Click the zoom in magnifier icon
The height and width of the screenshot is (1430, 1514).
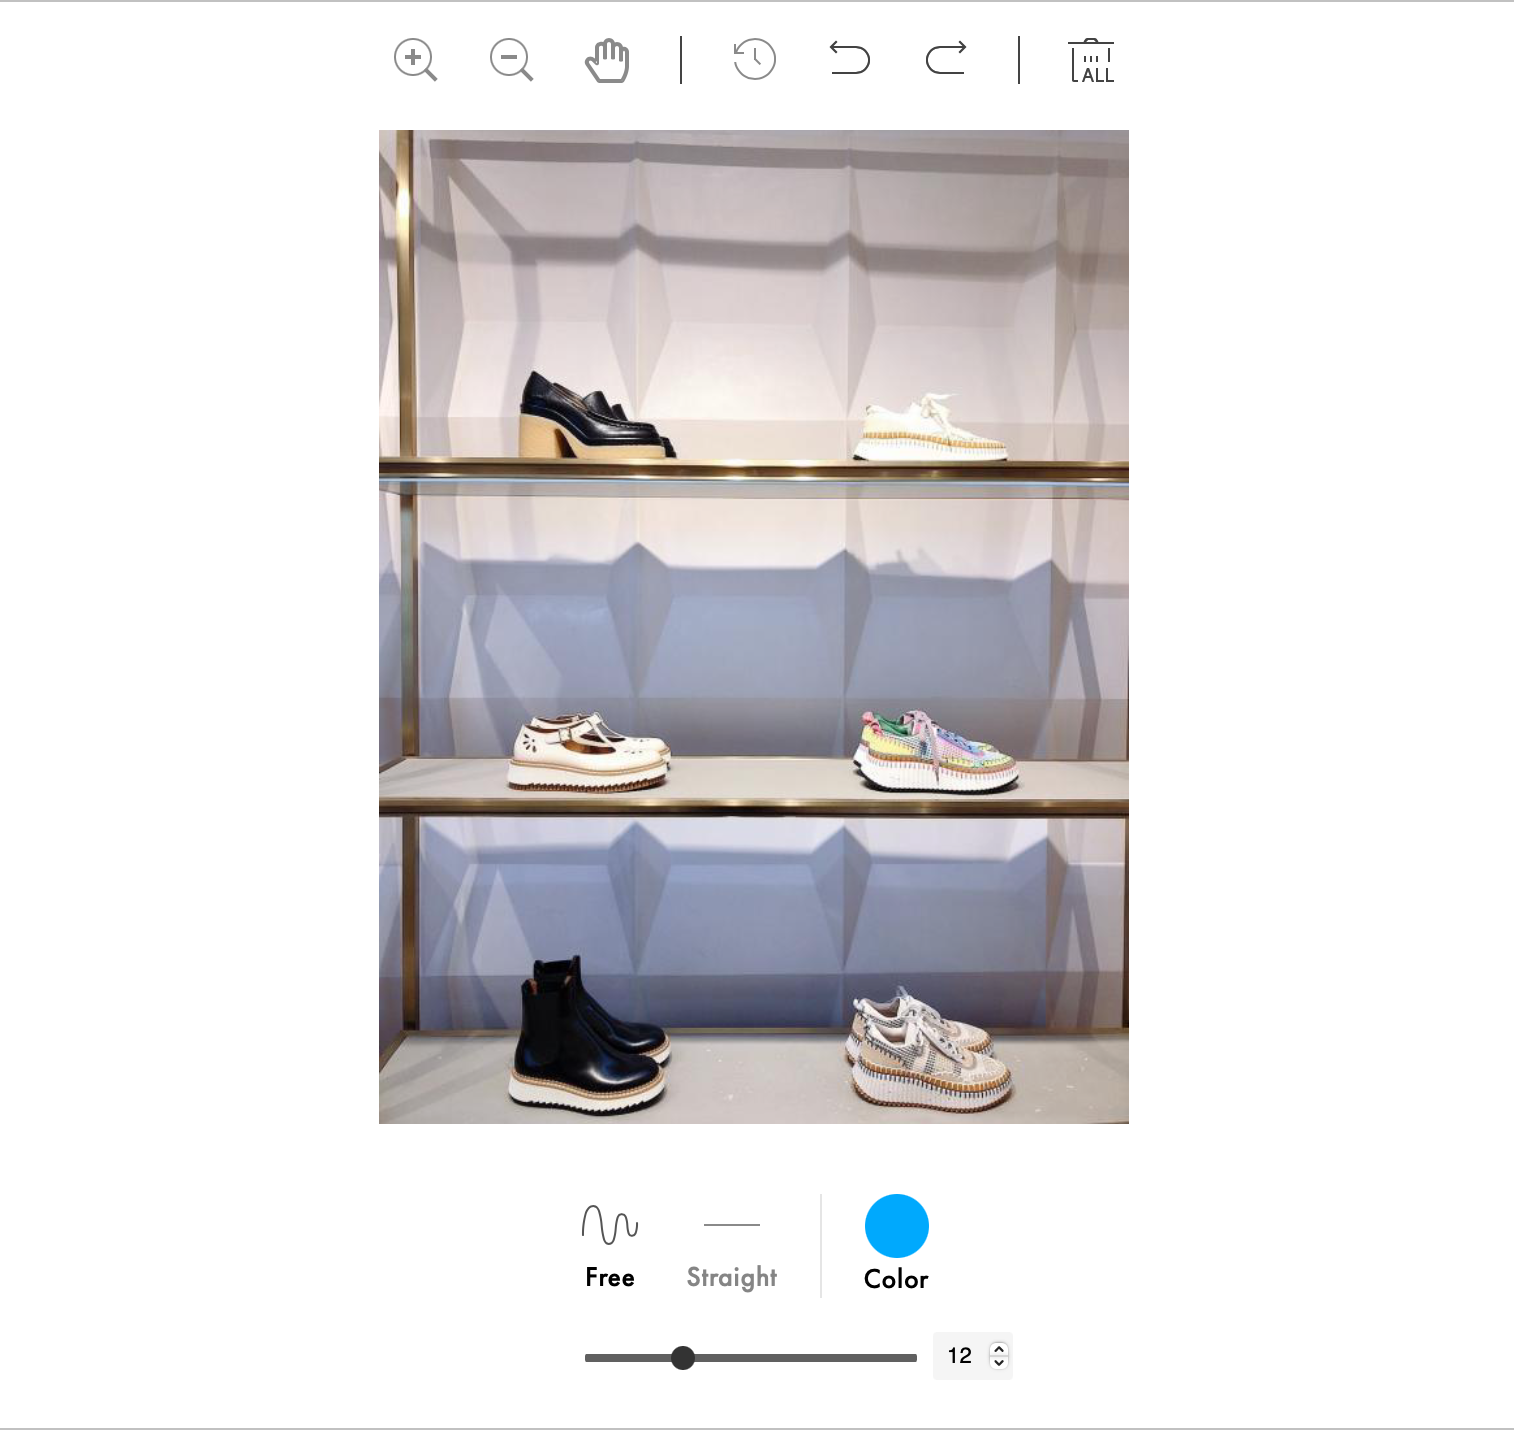tap(415, 60)
